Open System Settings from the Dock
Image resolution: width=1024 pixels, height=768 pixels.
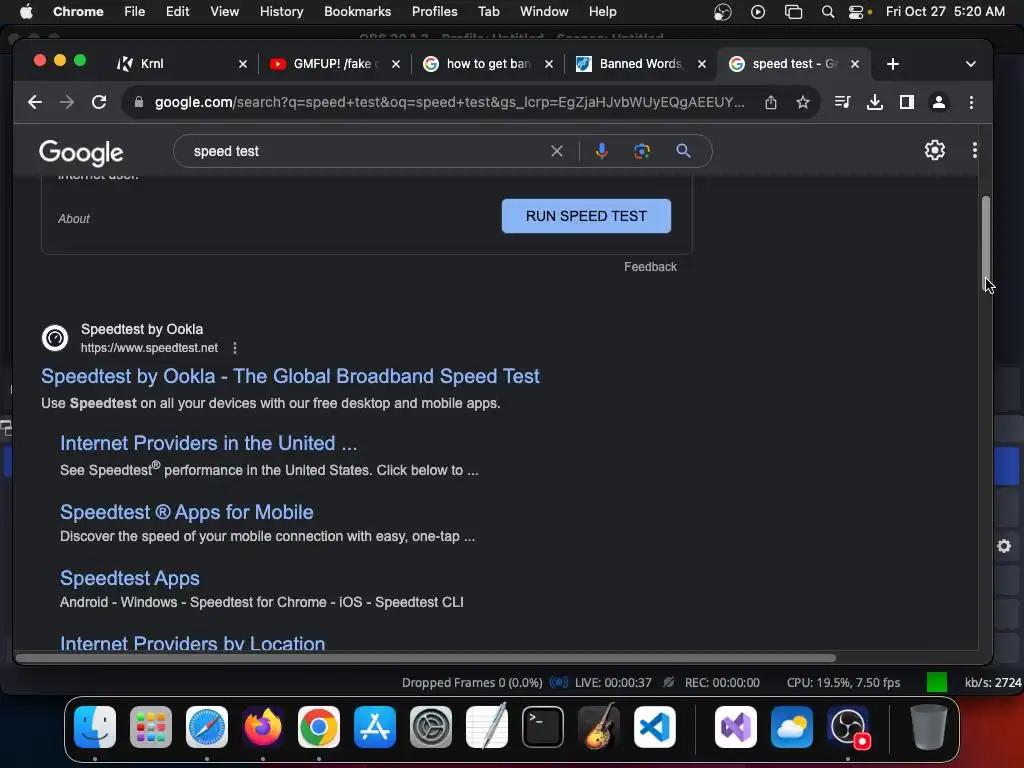[430, 727]
